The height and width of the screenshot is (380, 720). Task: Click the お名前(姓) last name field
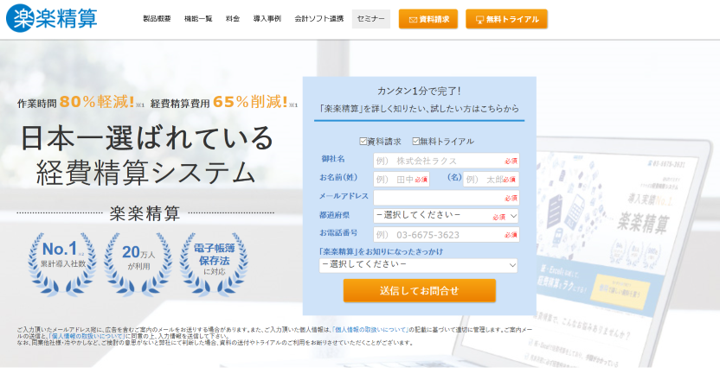401,179
